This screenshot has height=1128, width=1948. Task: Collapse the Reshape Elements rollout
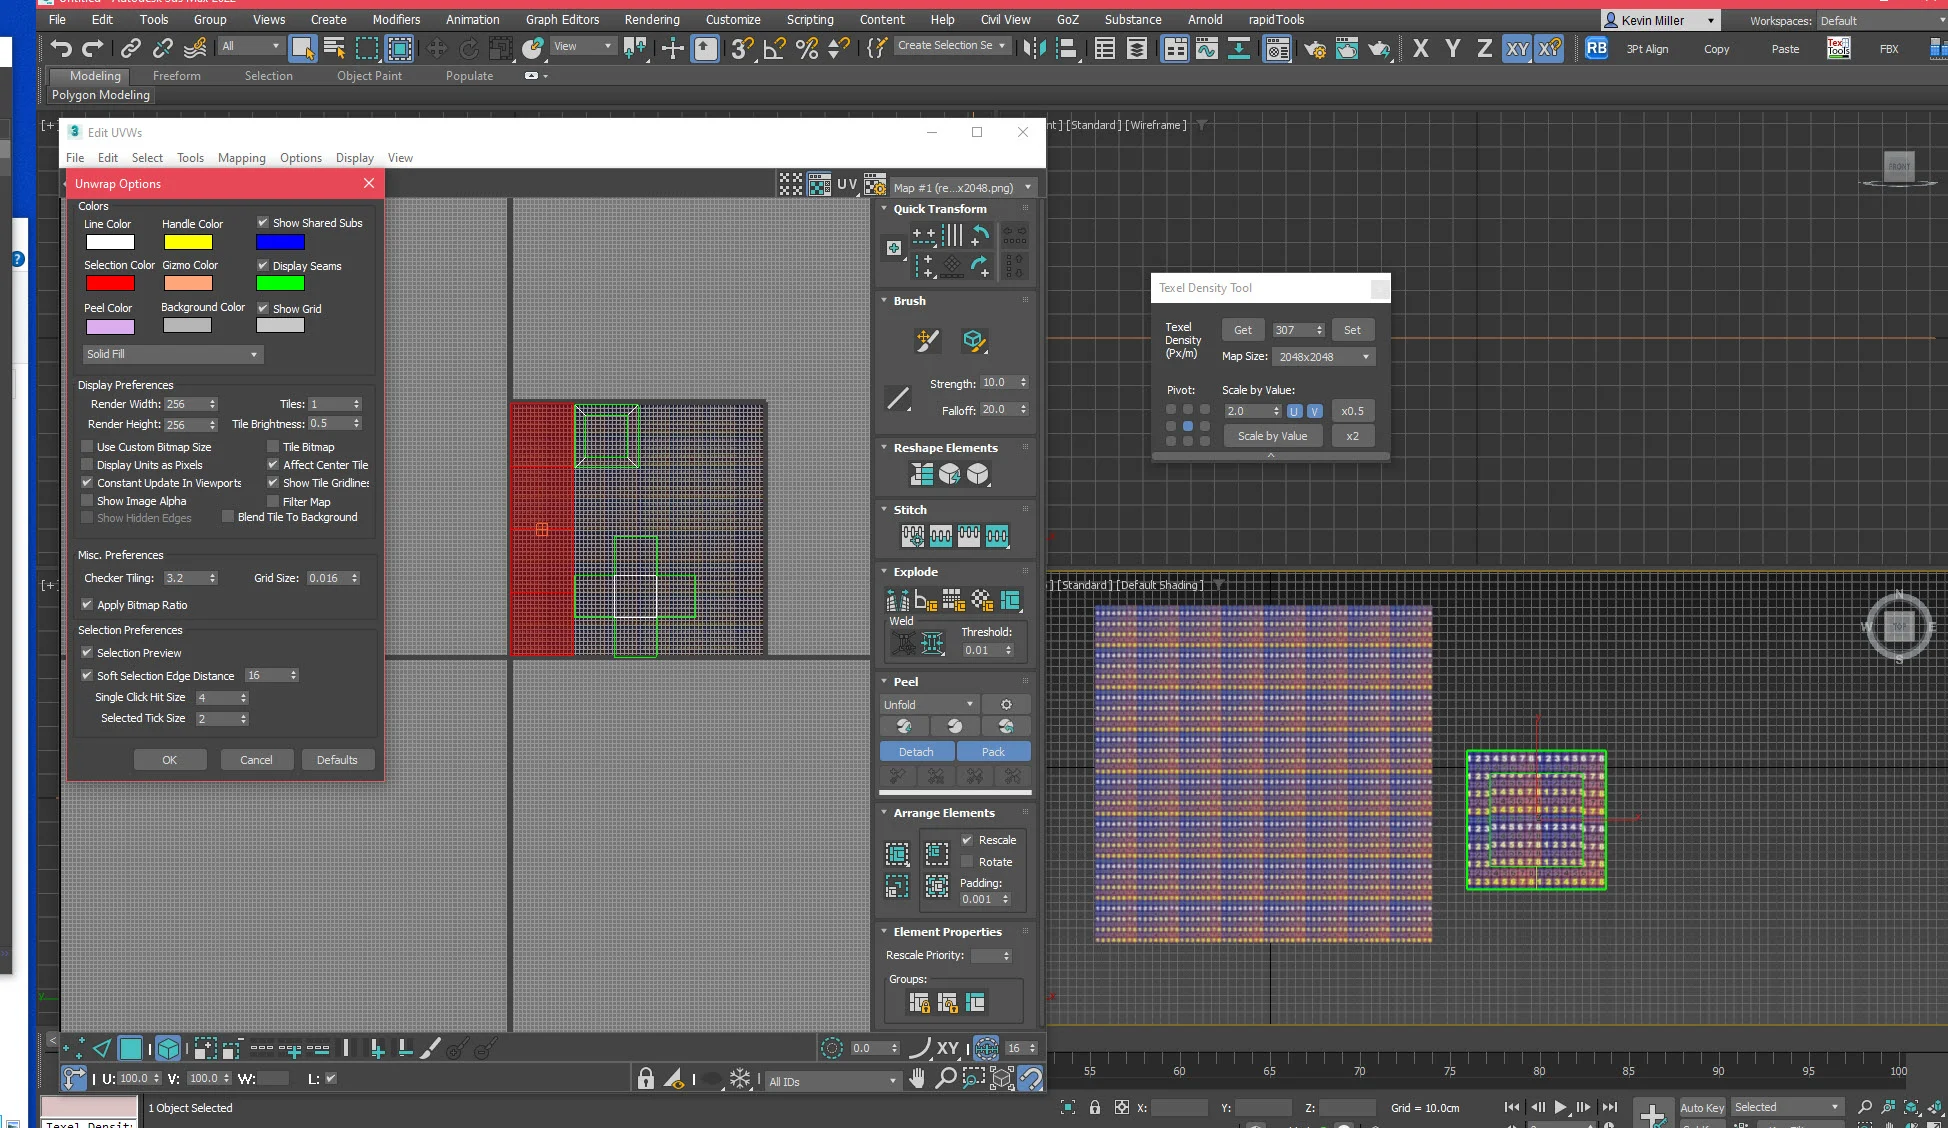pyautogui.click(x=884, y=448)
